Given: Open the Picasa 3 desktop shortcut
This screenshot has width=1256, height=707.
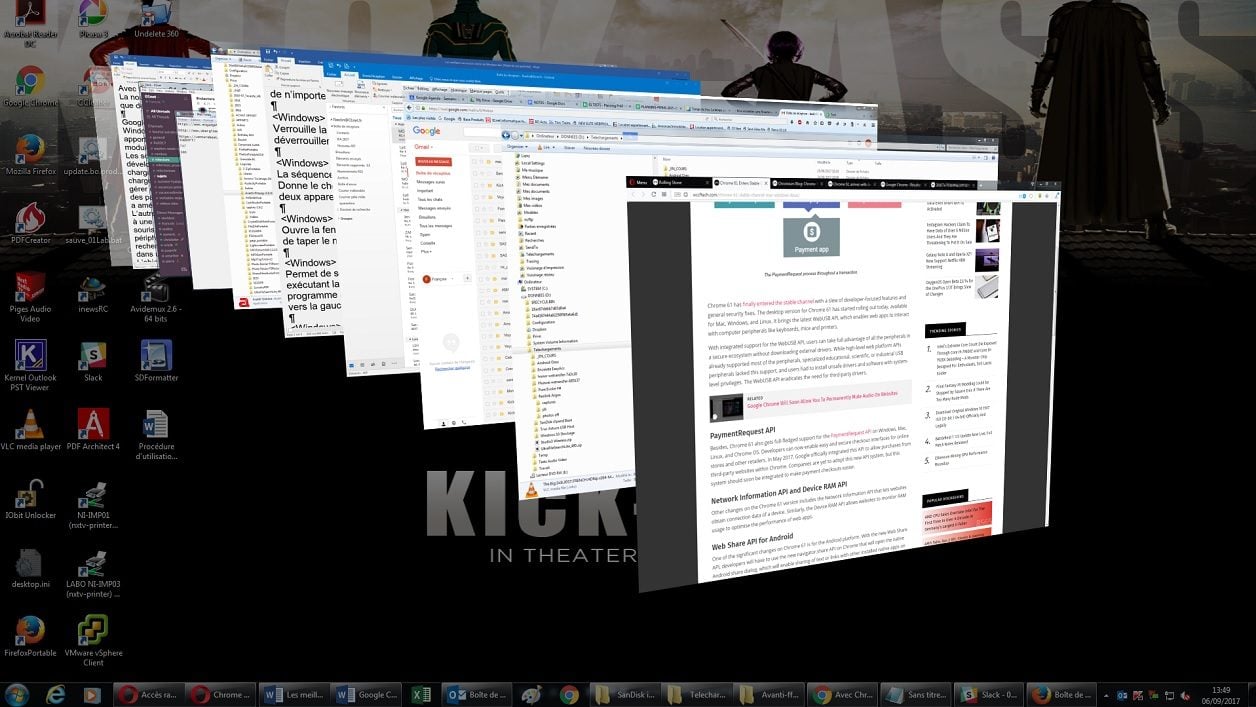Looking at the screenshot, I should (x=93, y=20).
